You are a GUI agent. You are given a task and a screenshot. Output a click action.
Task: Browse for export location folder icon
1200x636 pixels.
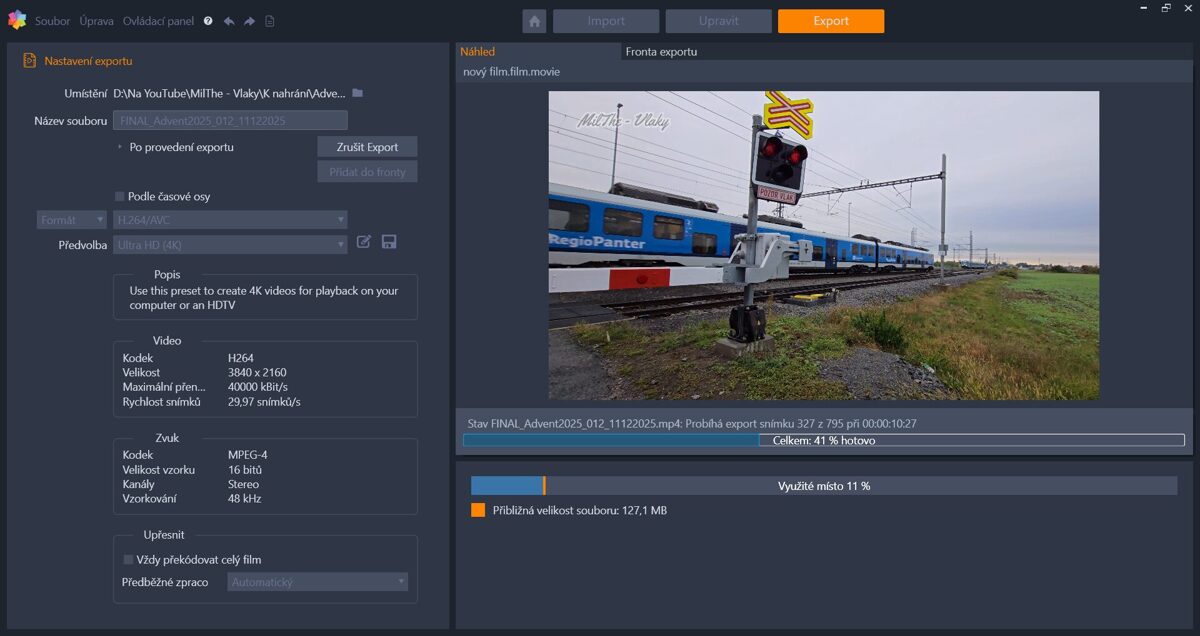(x=357, y=93)
